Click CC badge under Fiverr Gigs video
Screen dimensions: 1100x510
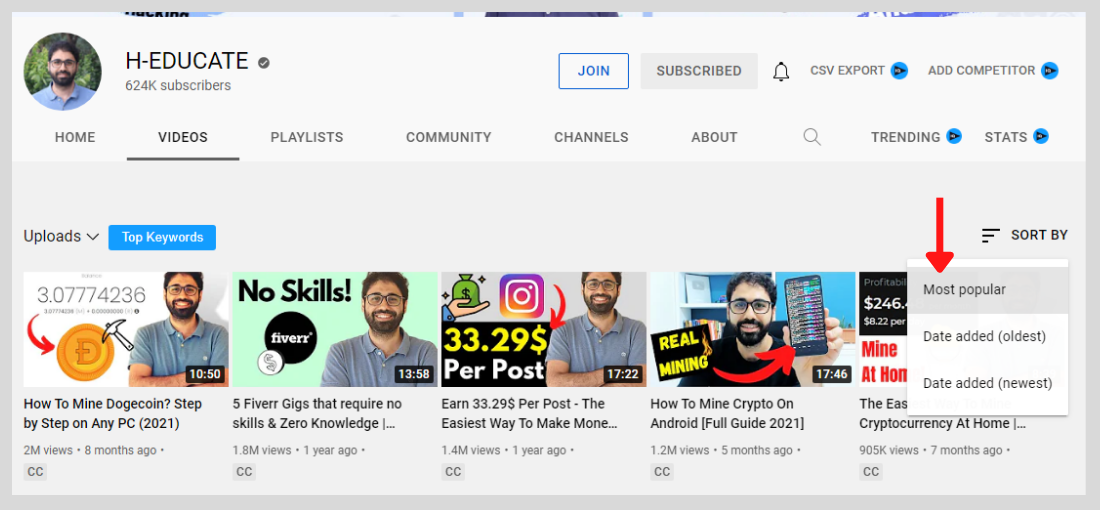(244, 472)
